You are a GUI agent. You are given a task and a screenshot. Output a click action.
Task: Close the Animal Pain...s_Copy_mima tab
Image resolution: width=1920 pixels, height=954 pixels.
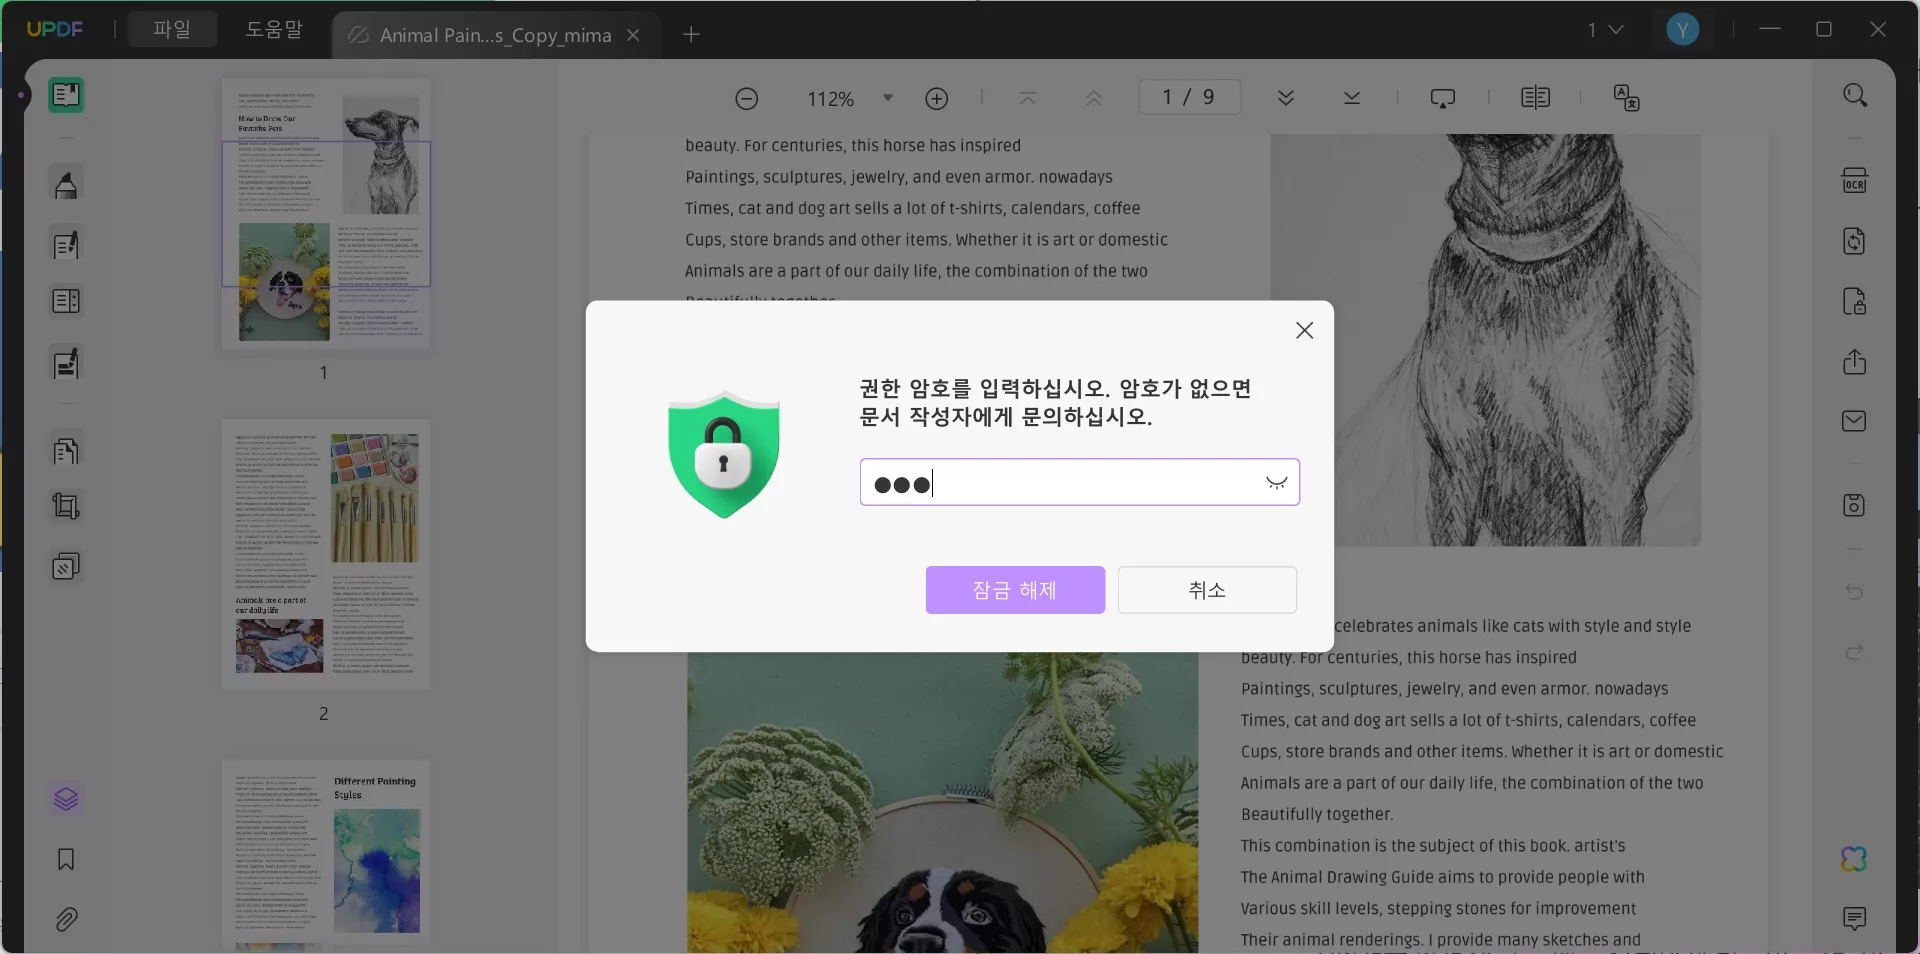633,35
